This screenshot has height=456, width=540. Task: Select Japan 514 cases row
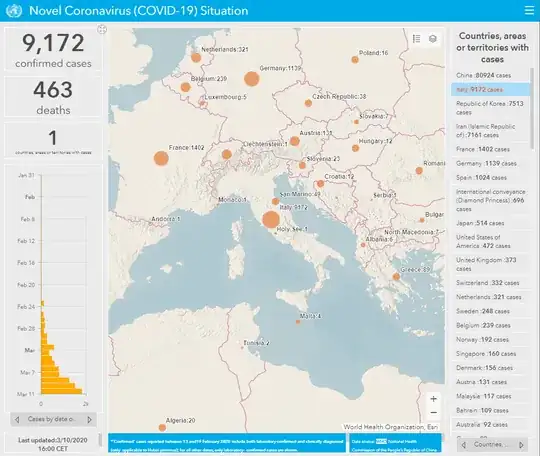491,223
